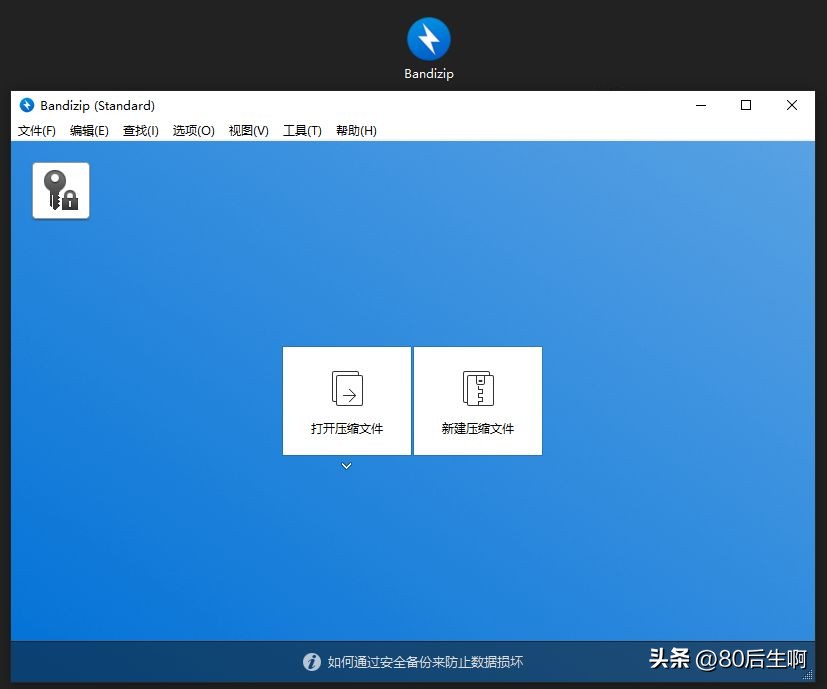
Task: Open the 工具(T) menu
Action: pos(302,130)
